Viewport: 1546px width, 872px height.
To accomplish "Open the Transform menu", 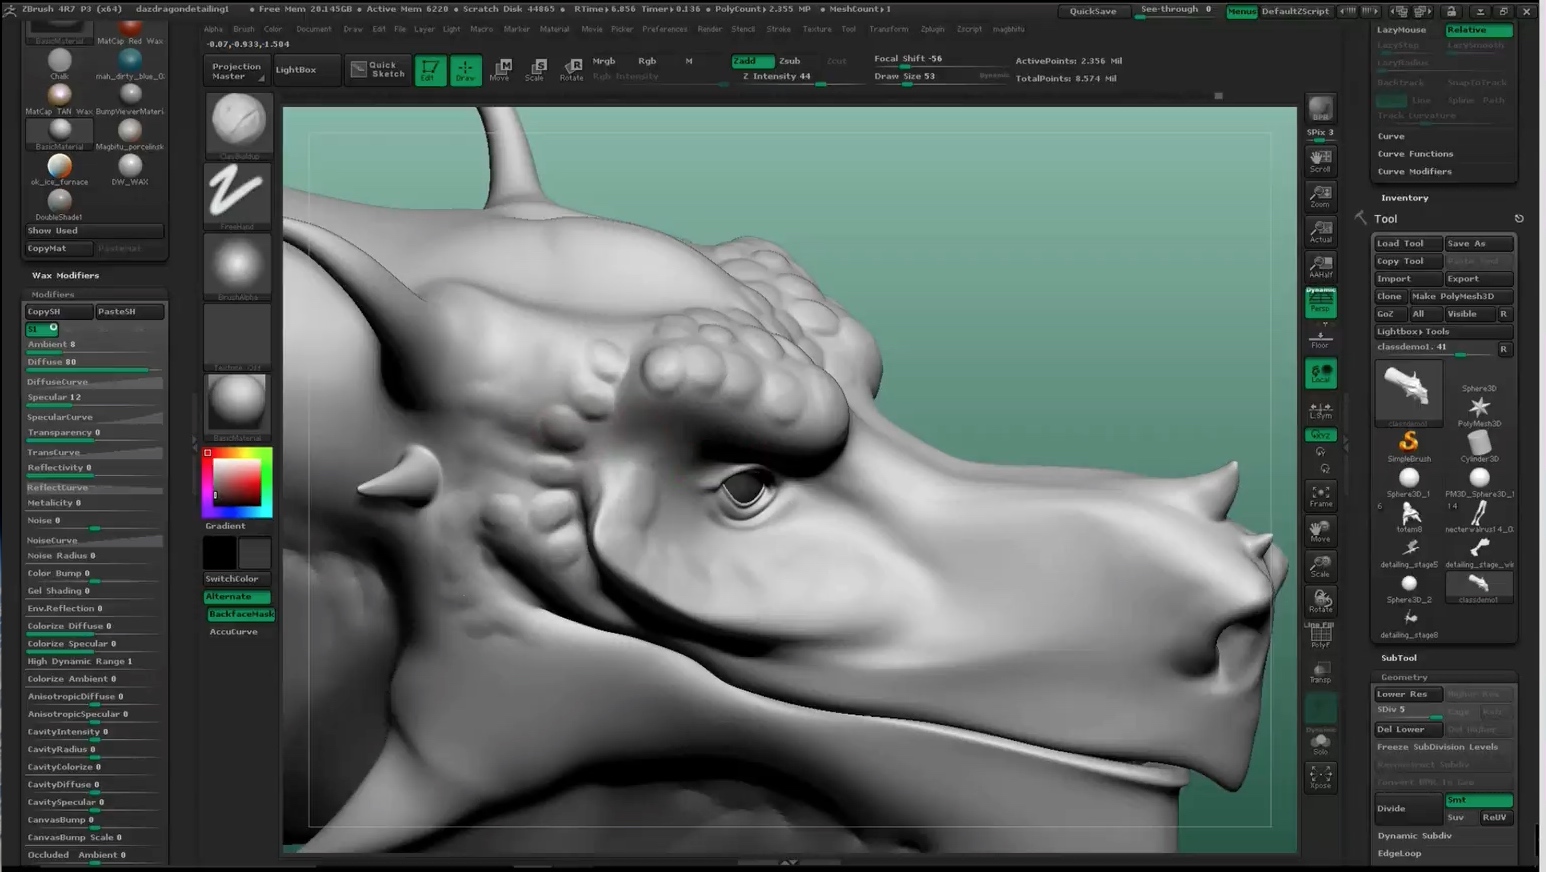I will 888,29.
